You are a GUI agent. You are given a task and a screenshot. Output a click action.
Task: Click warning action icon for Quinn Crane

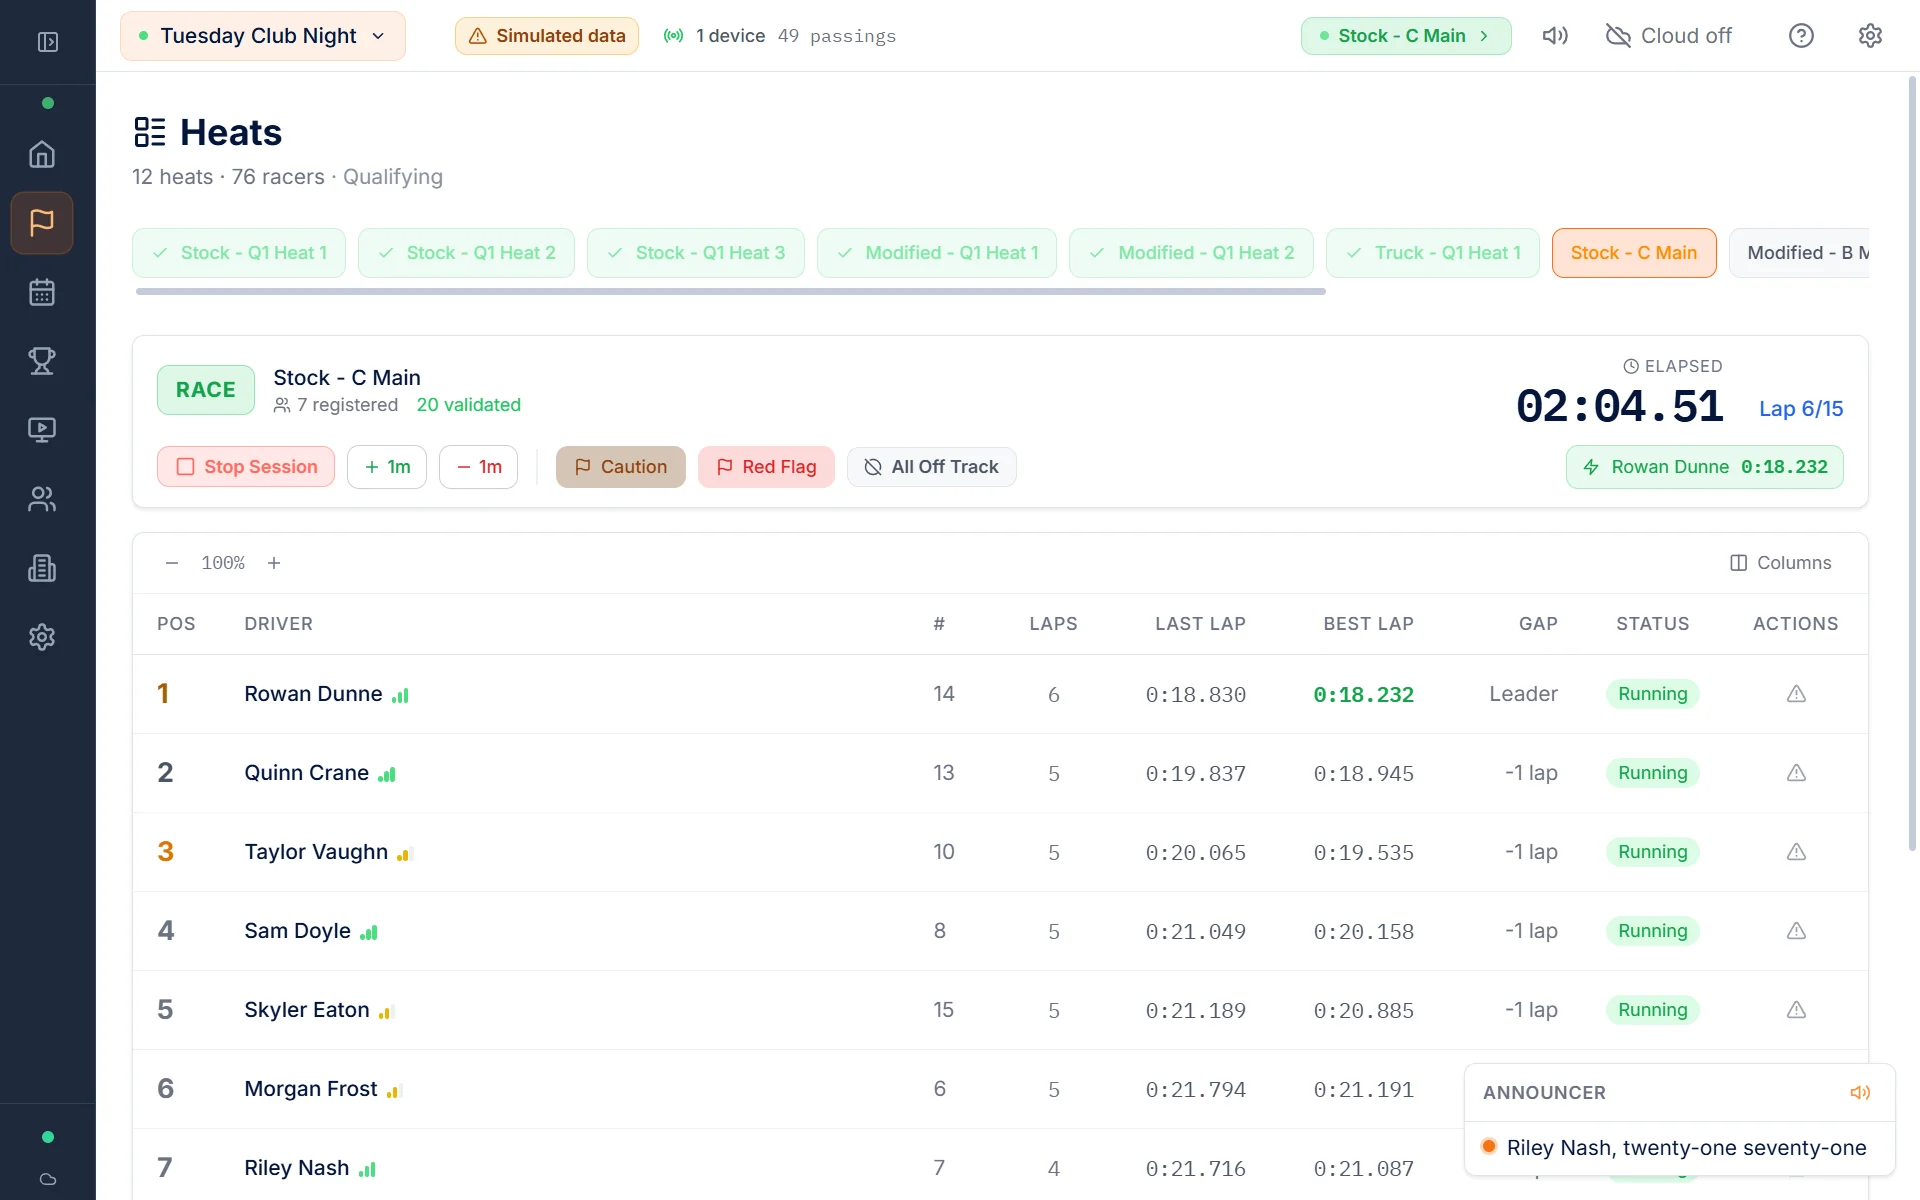[1796, 773]
